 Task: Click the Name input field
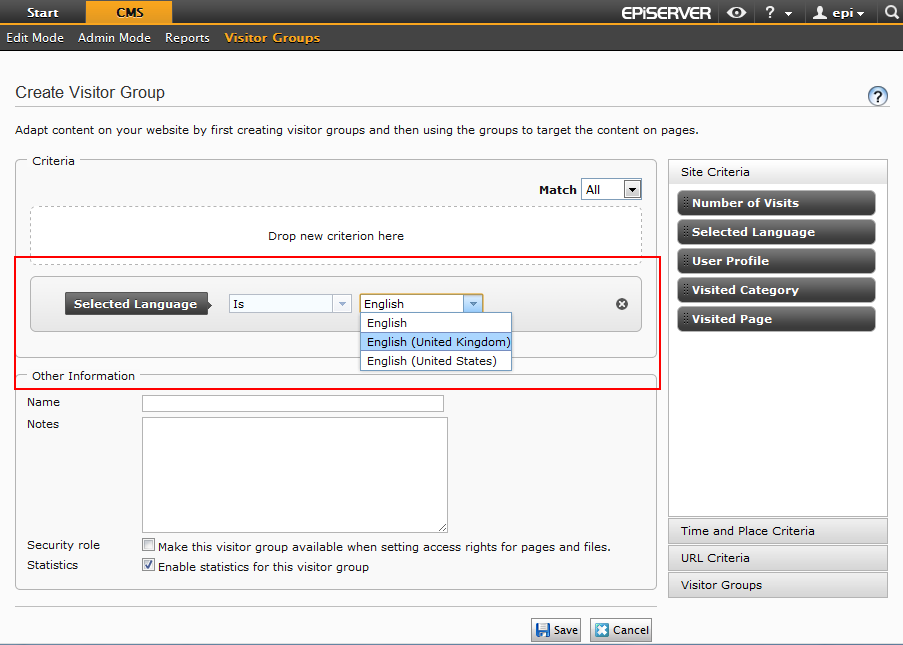[292, 403]
